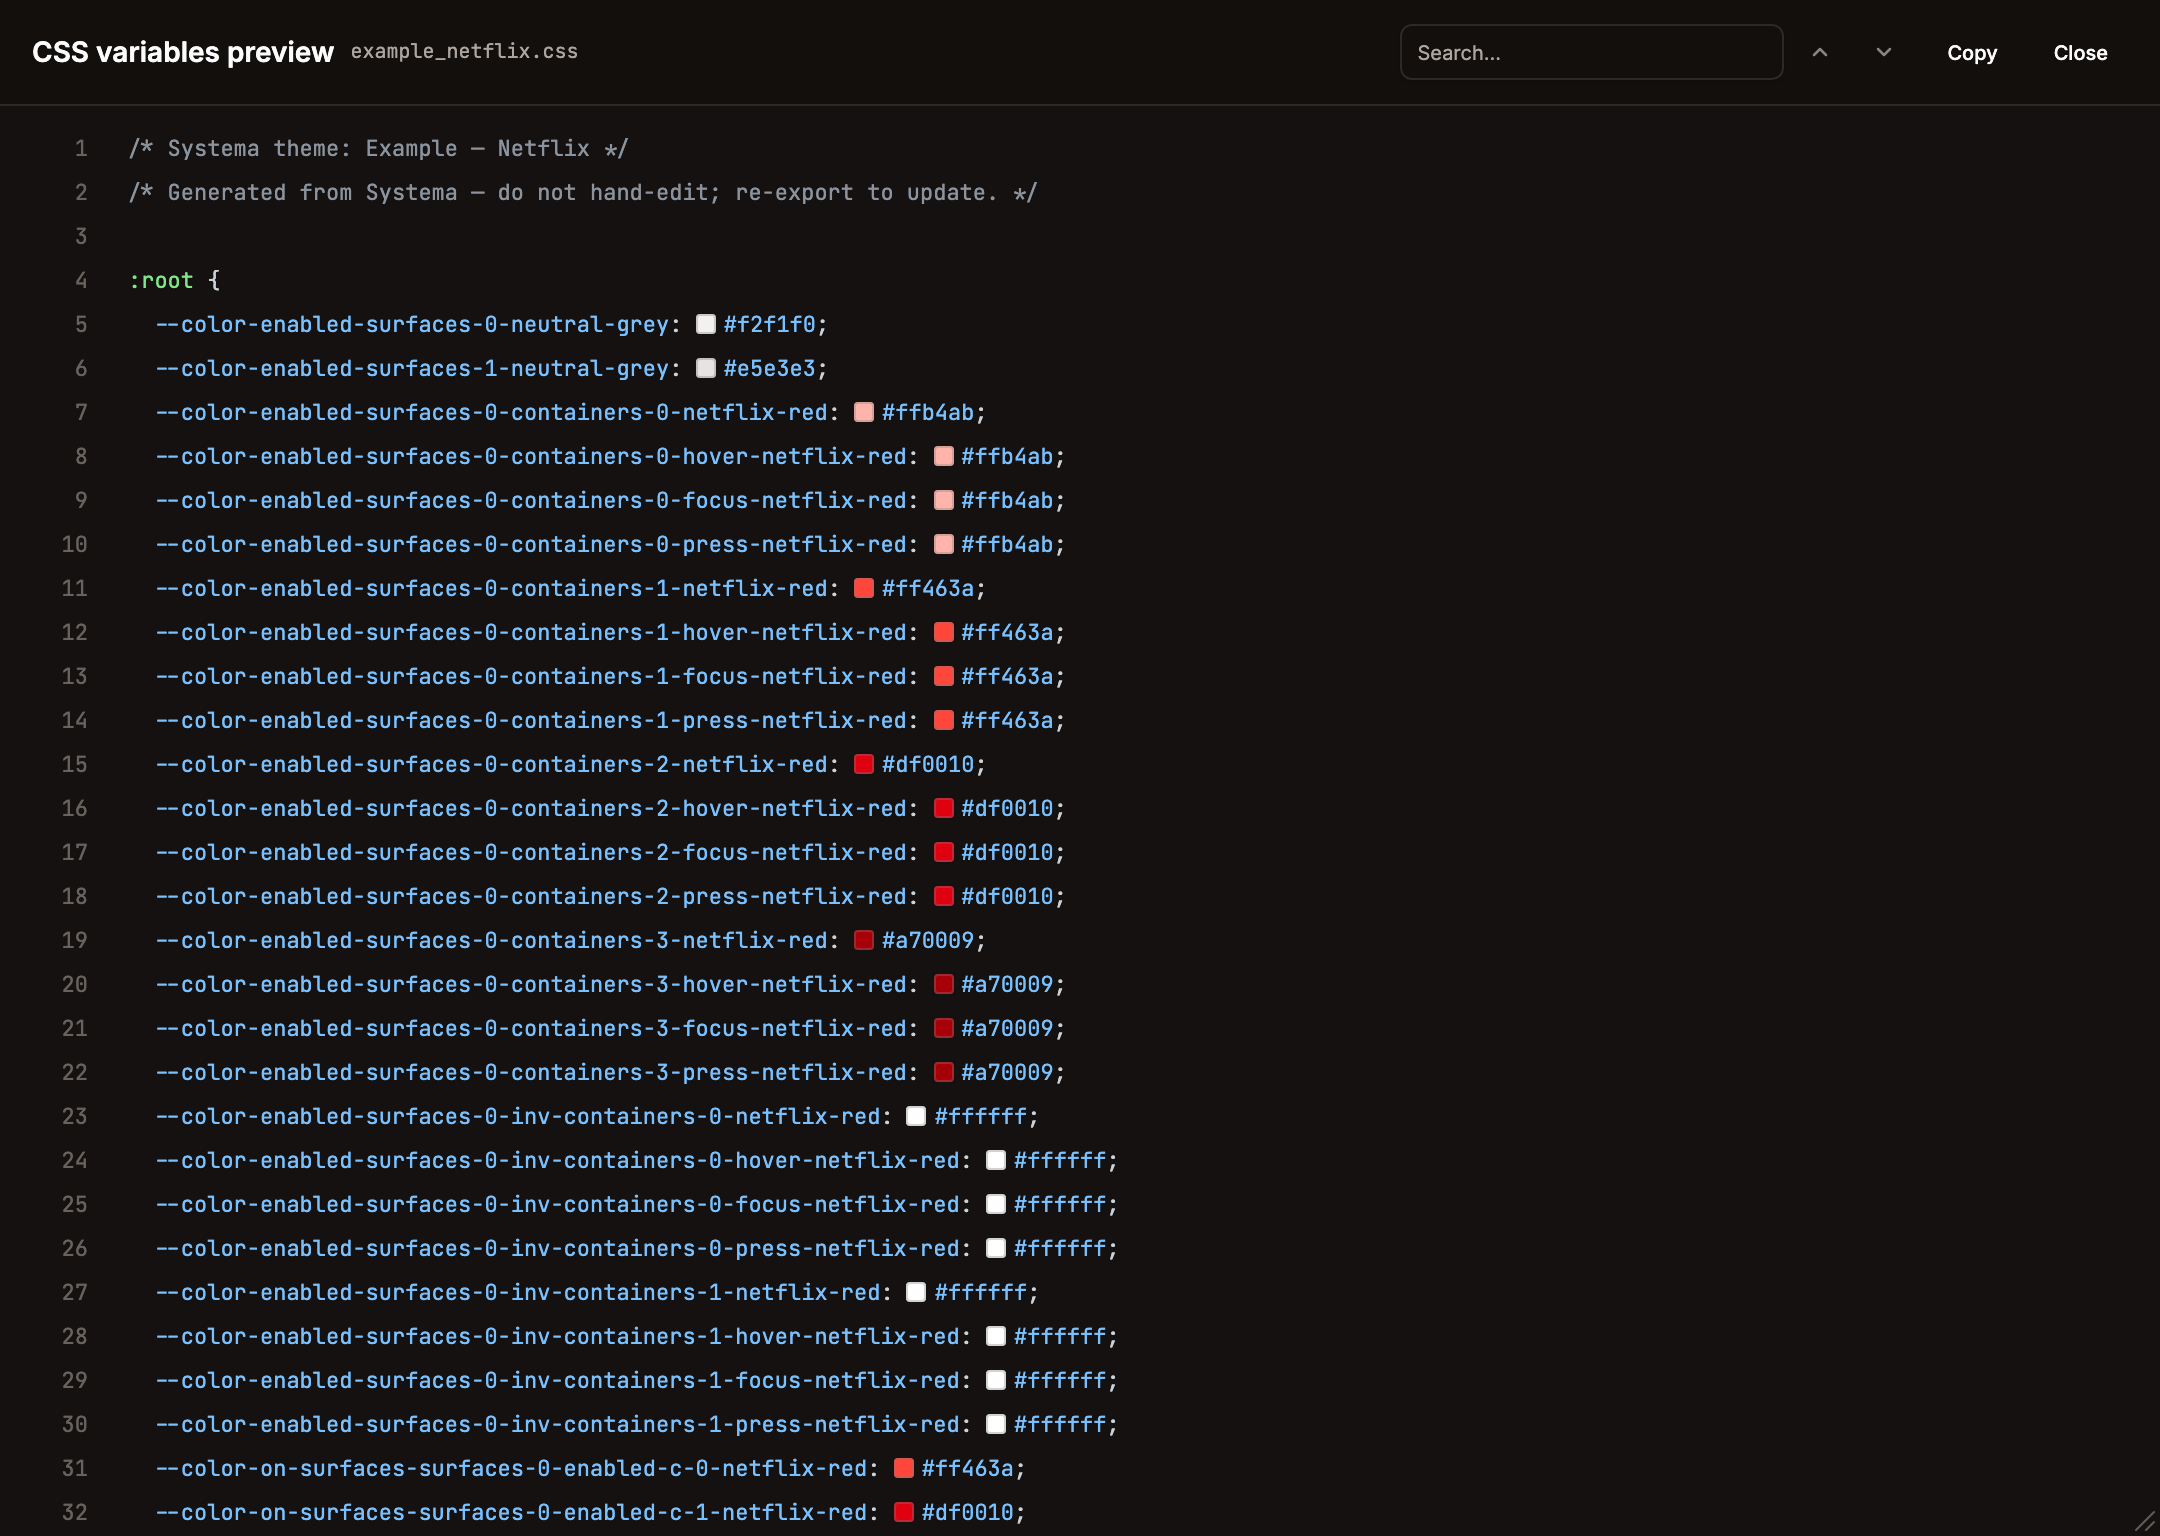Click swatch for containers-0-focus-netflix-red line 9
Image resolution: width=2160 pixels, height=1536 pixels.
pos(943,500)
